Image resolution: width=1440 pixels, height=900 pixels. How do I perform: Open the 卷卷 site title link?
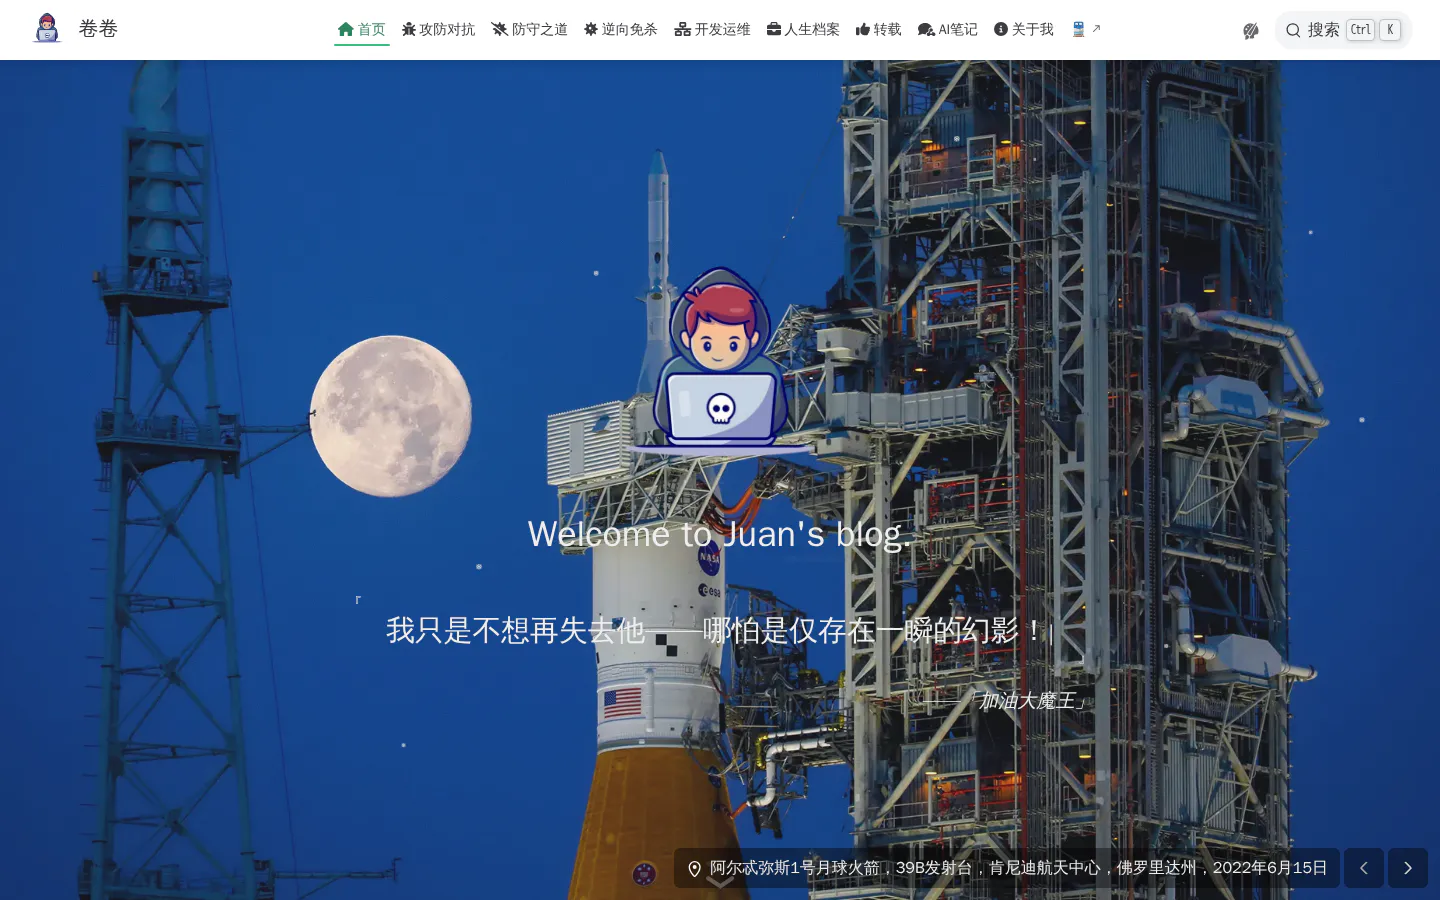point(98,29)
